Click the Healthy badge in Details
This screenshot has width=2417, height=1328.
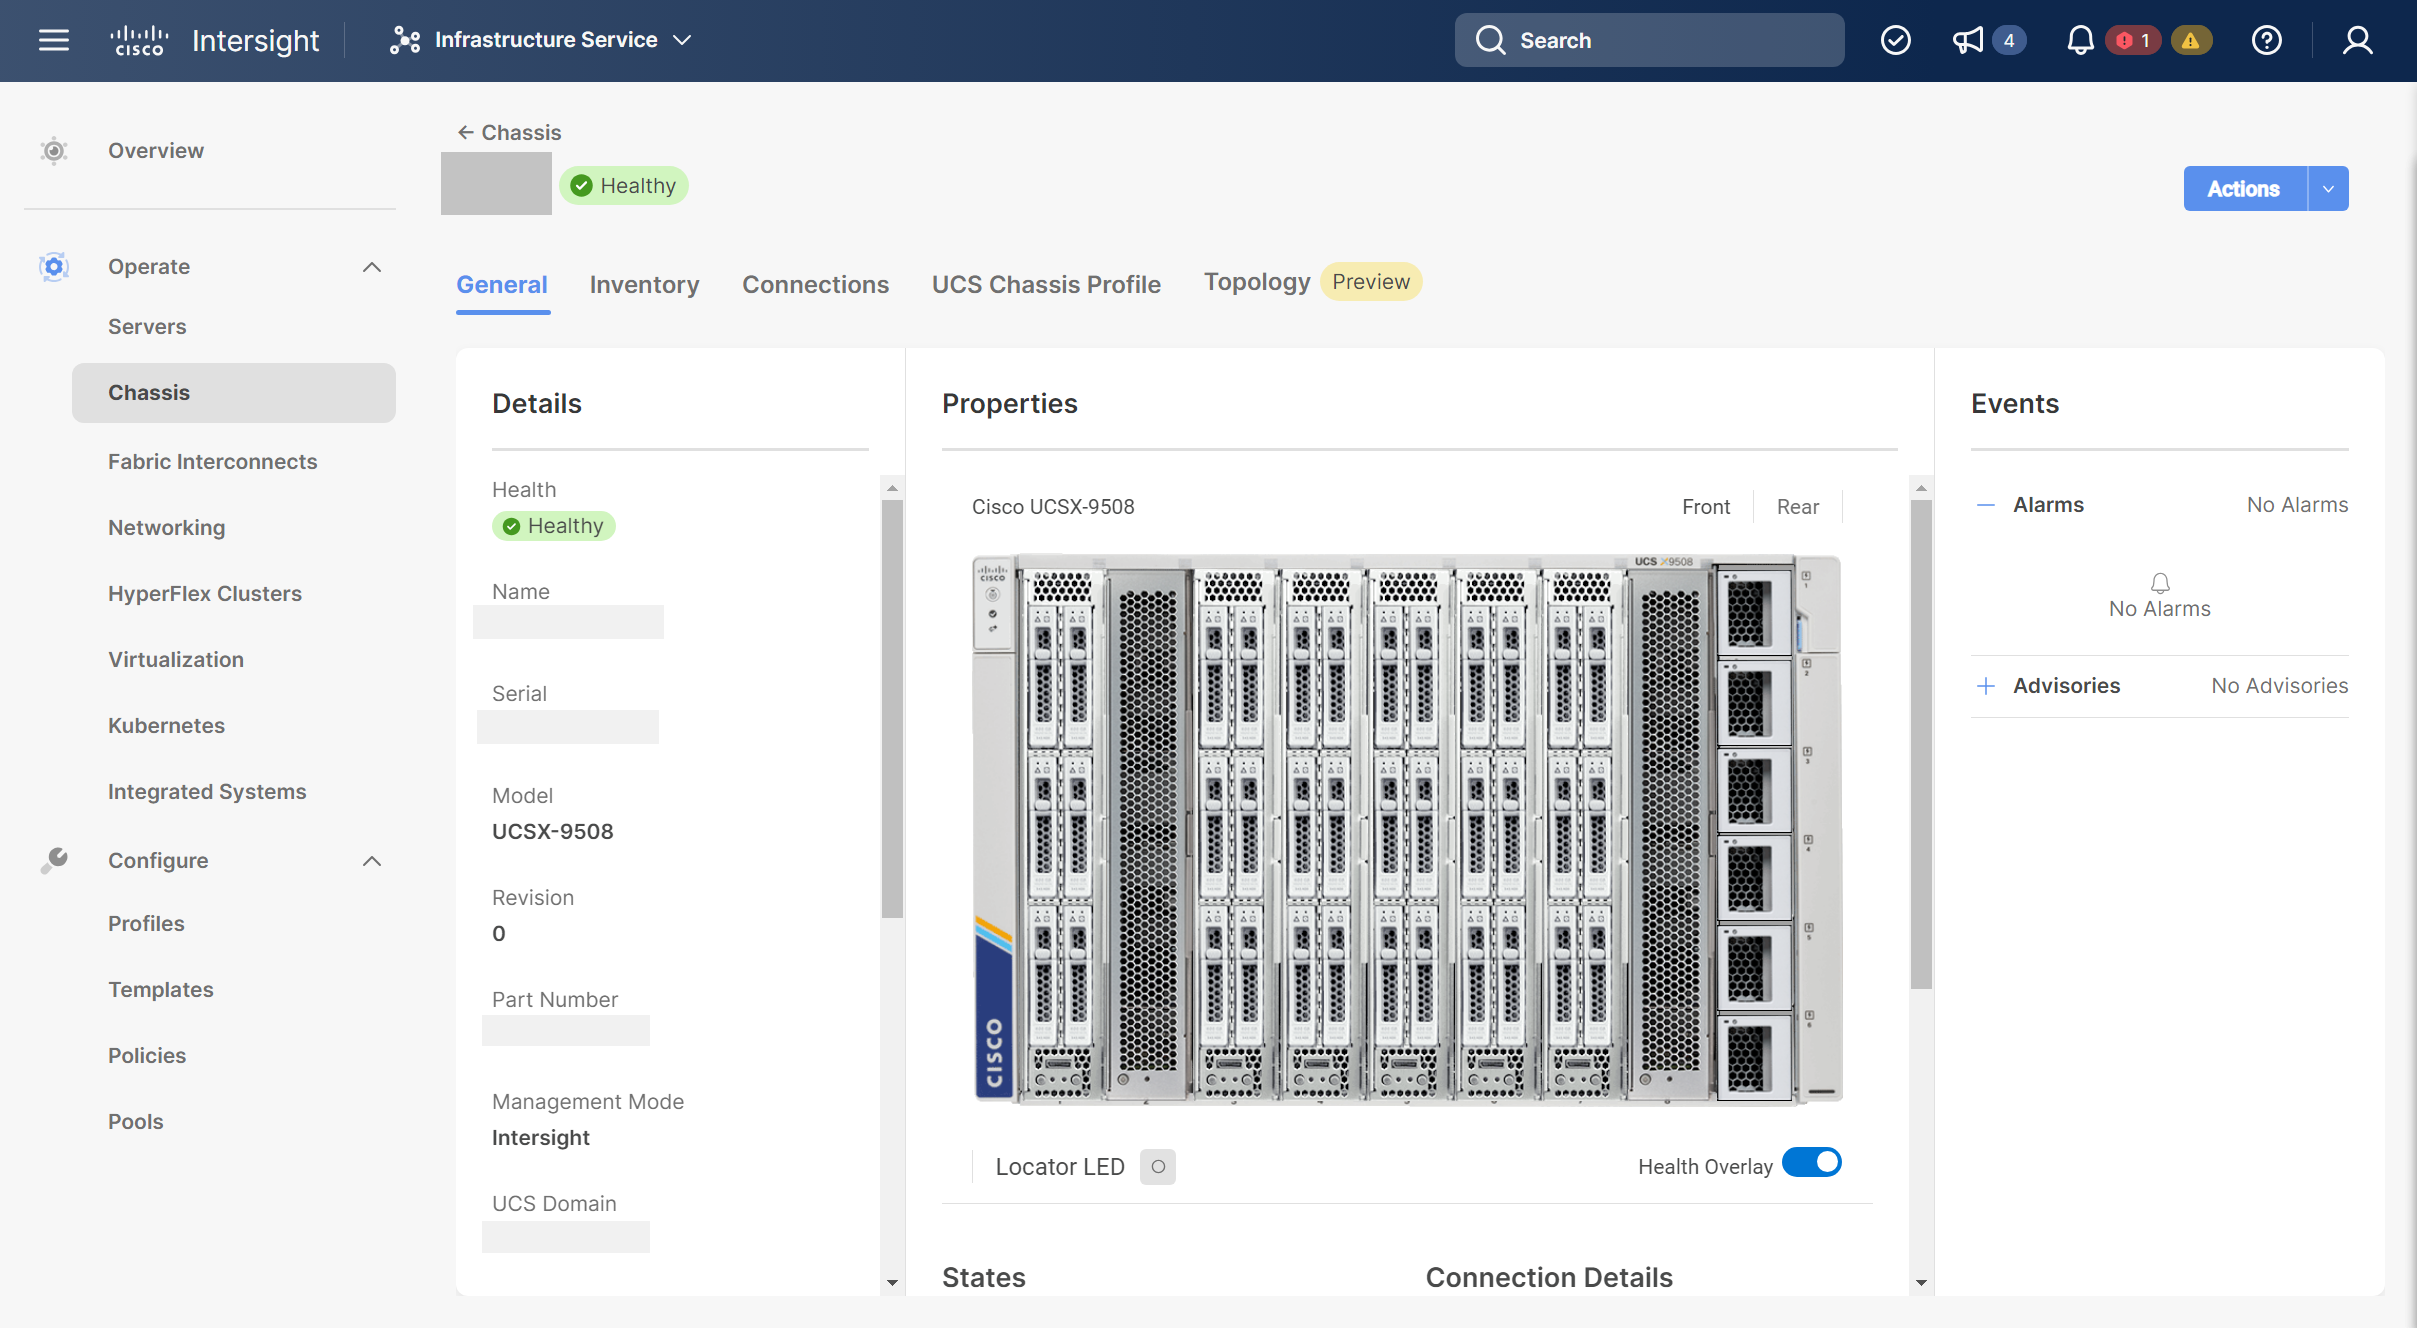pyautogui.click(x=554, y=526)
